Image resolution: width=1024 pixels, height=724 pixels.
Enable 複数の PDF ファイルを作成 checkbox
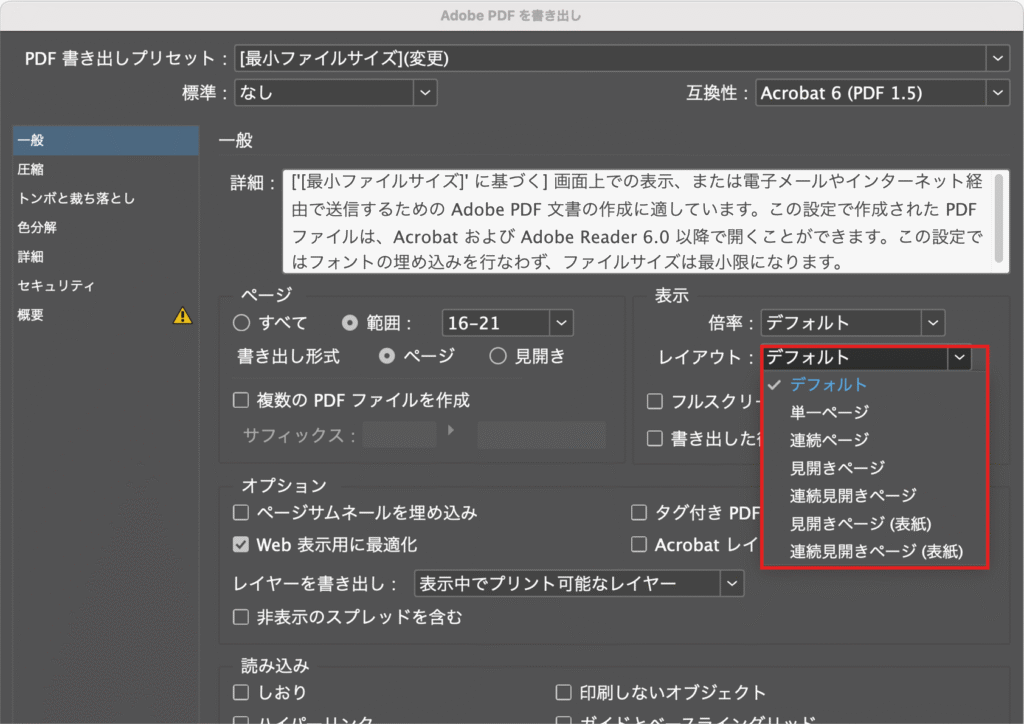point(241,400)
